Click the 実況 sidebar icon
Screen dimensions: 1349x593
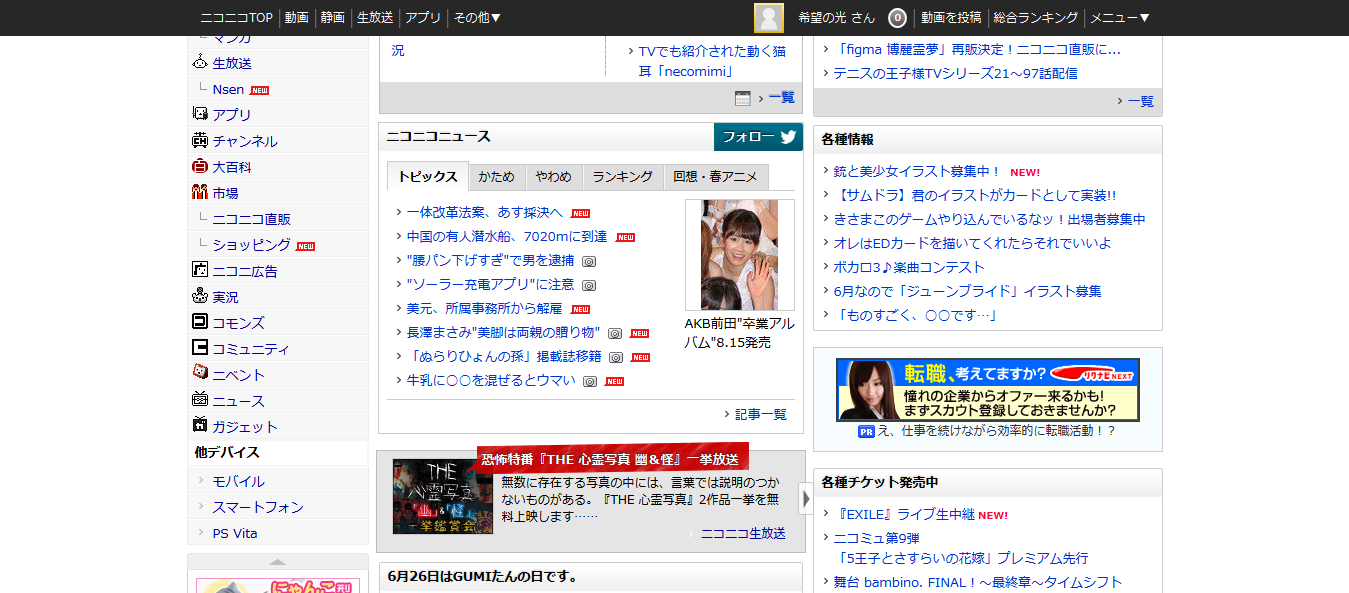point(200,296)
